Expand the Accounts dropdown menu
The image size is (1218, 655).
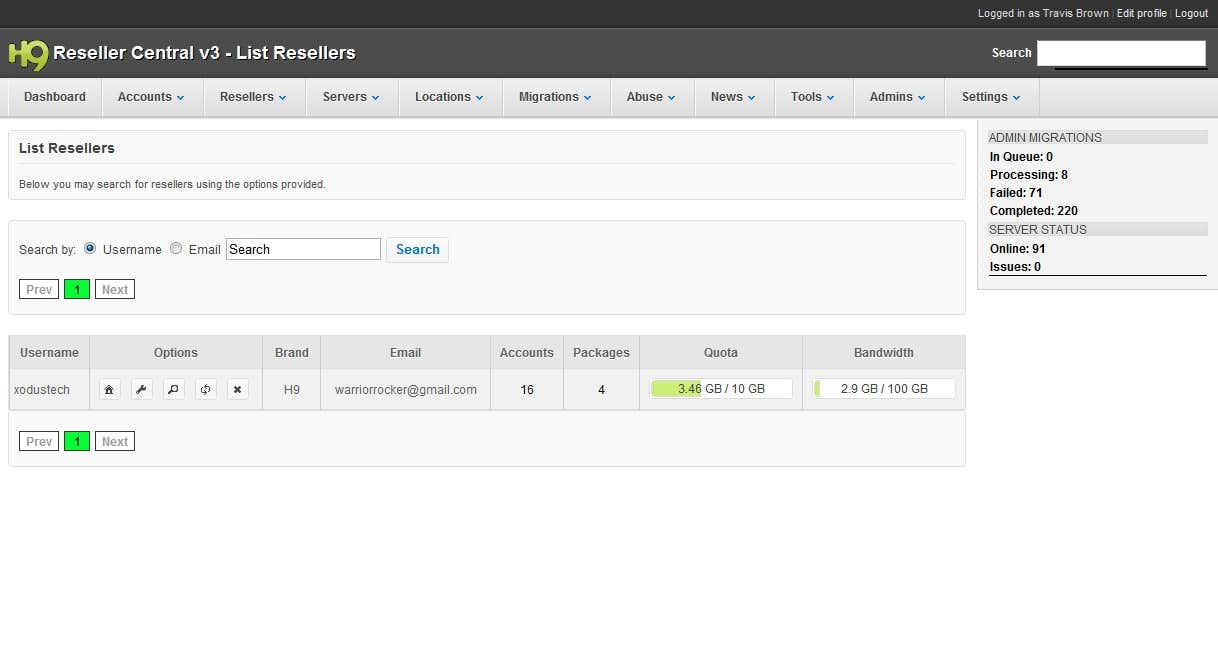point(151,97)
